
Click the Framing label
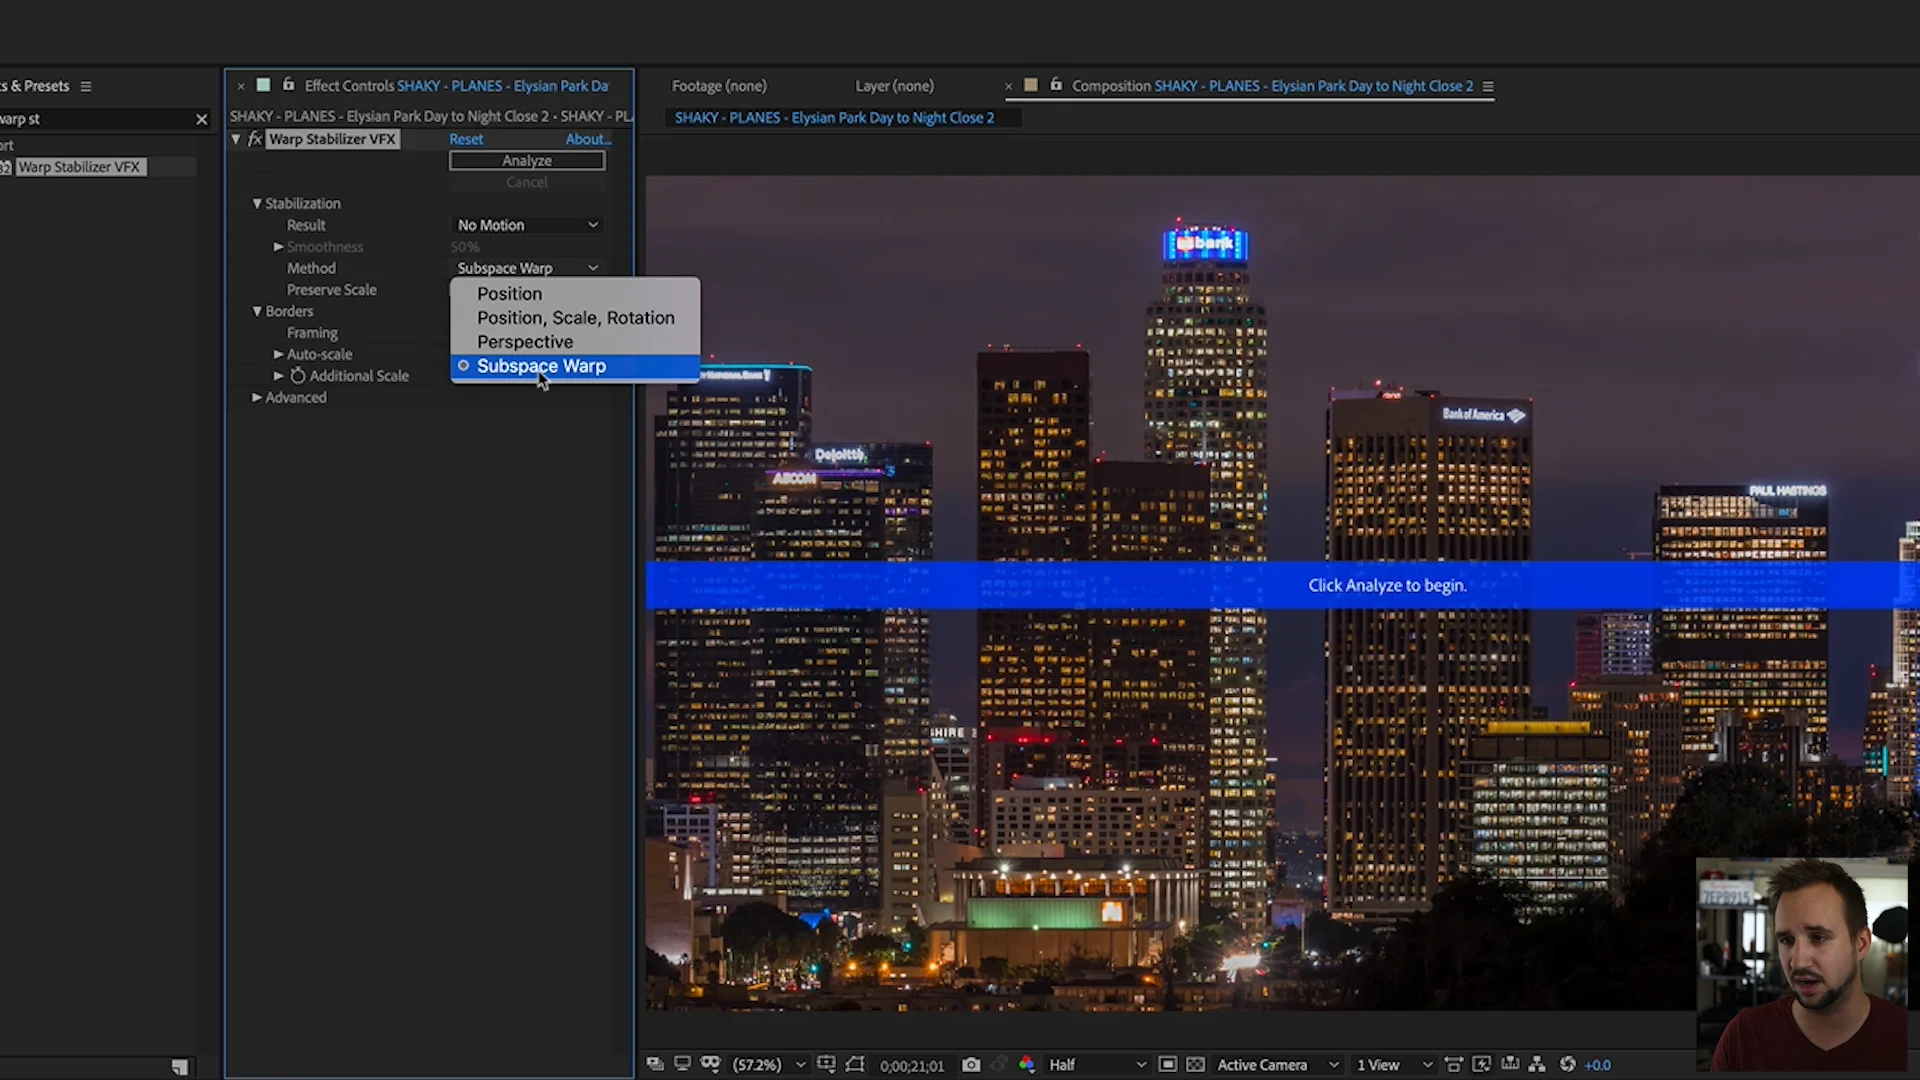(312, 333)
